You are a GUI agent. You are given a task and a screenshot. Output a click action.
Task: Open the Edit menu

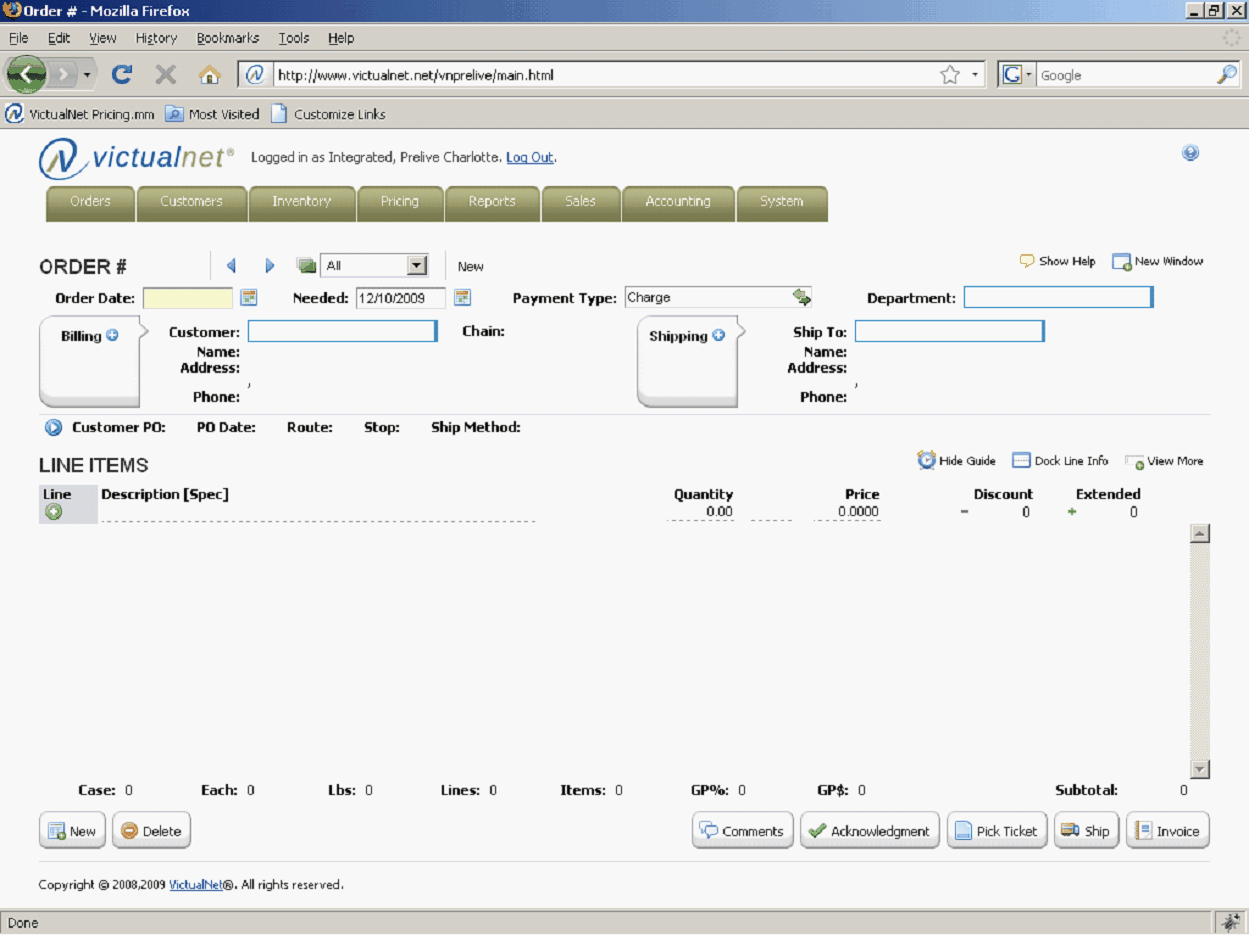point(59,38)
